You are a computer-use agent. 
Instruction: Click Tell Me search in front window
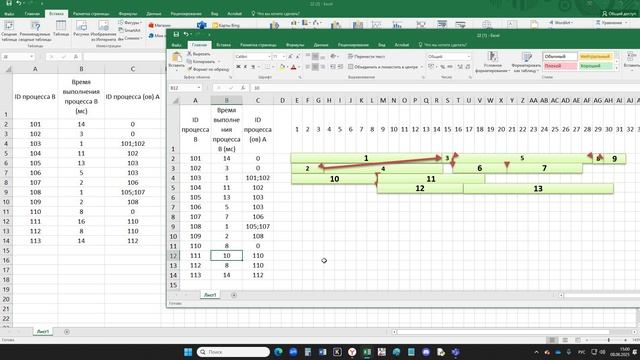[x=442, y=45]
